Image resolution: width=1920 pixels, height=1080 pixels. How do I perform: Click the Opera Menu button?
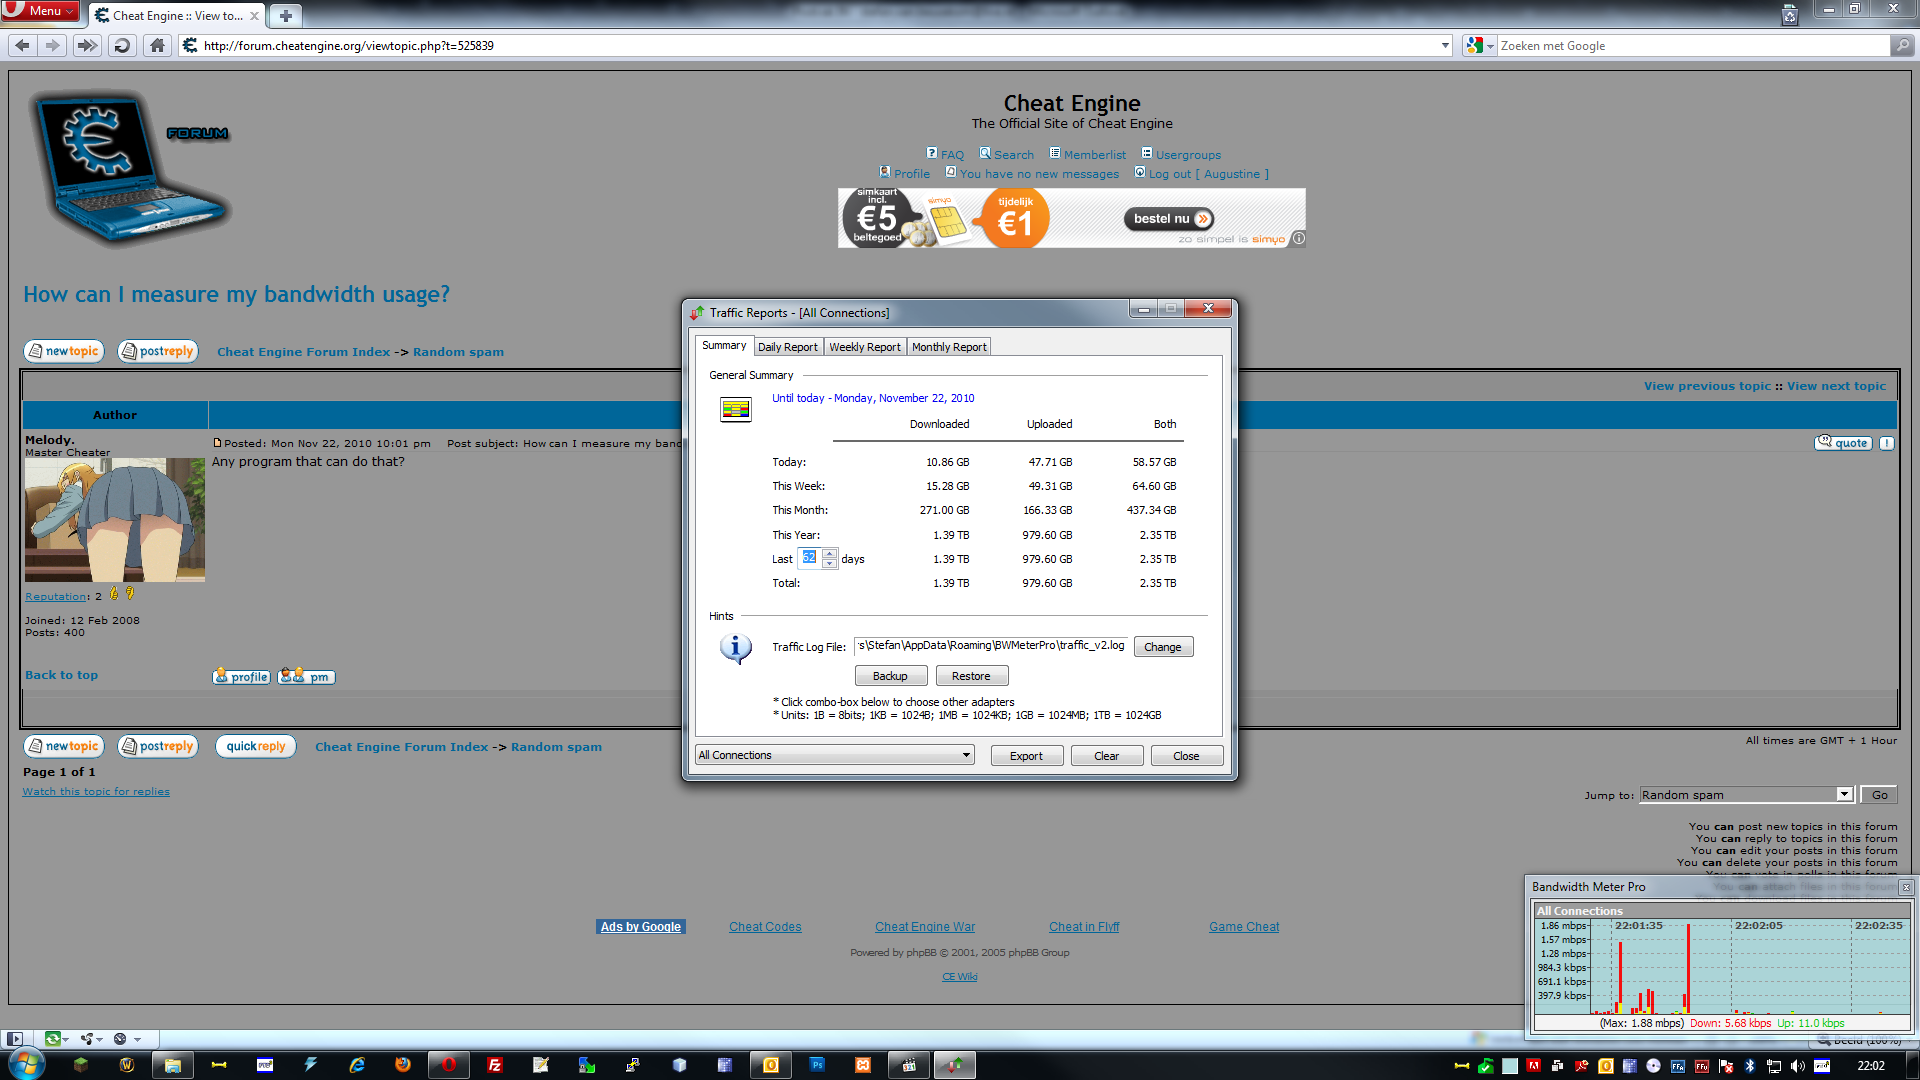(x=40, y=11)
